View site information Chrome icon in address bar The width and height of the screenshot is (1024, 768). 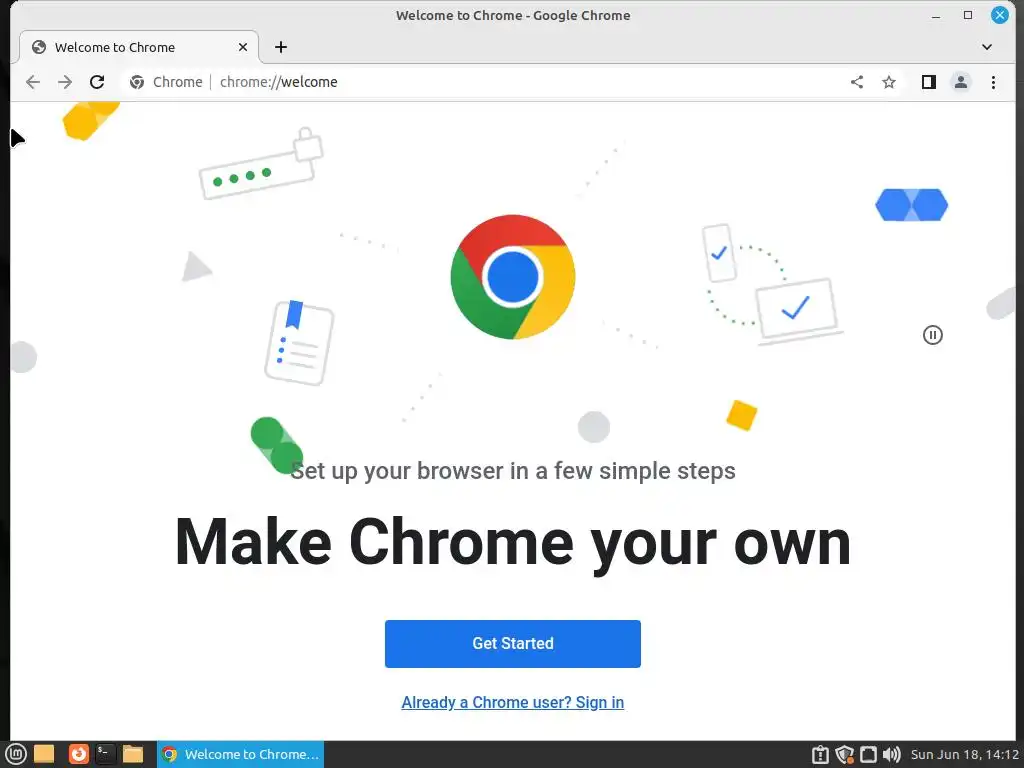[136, 82]
